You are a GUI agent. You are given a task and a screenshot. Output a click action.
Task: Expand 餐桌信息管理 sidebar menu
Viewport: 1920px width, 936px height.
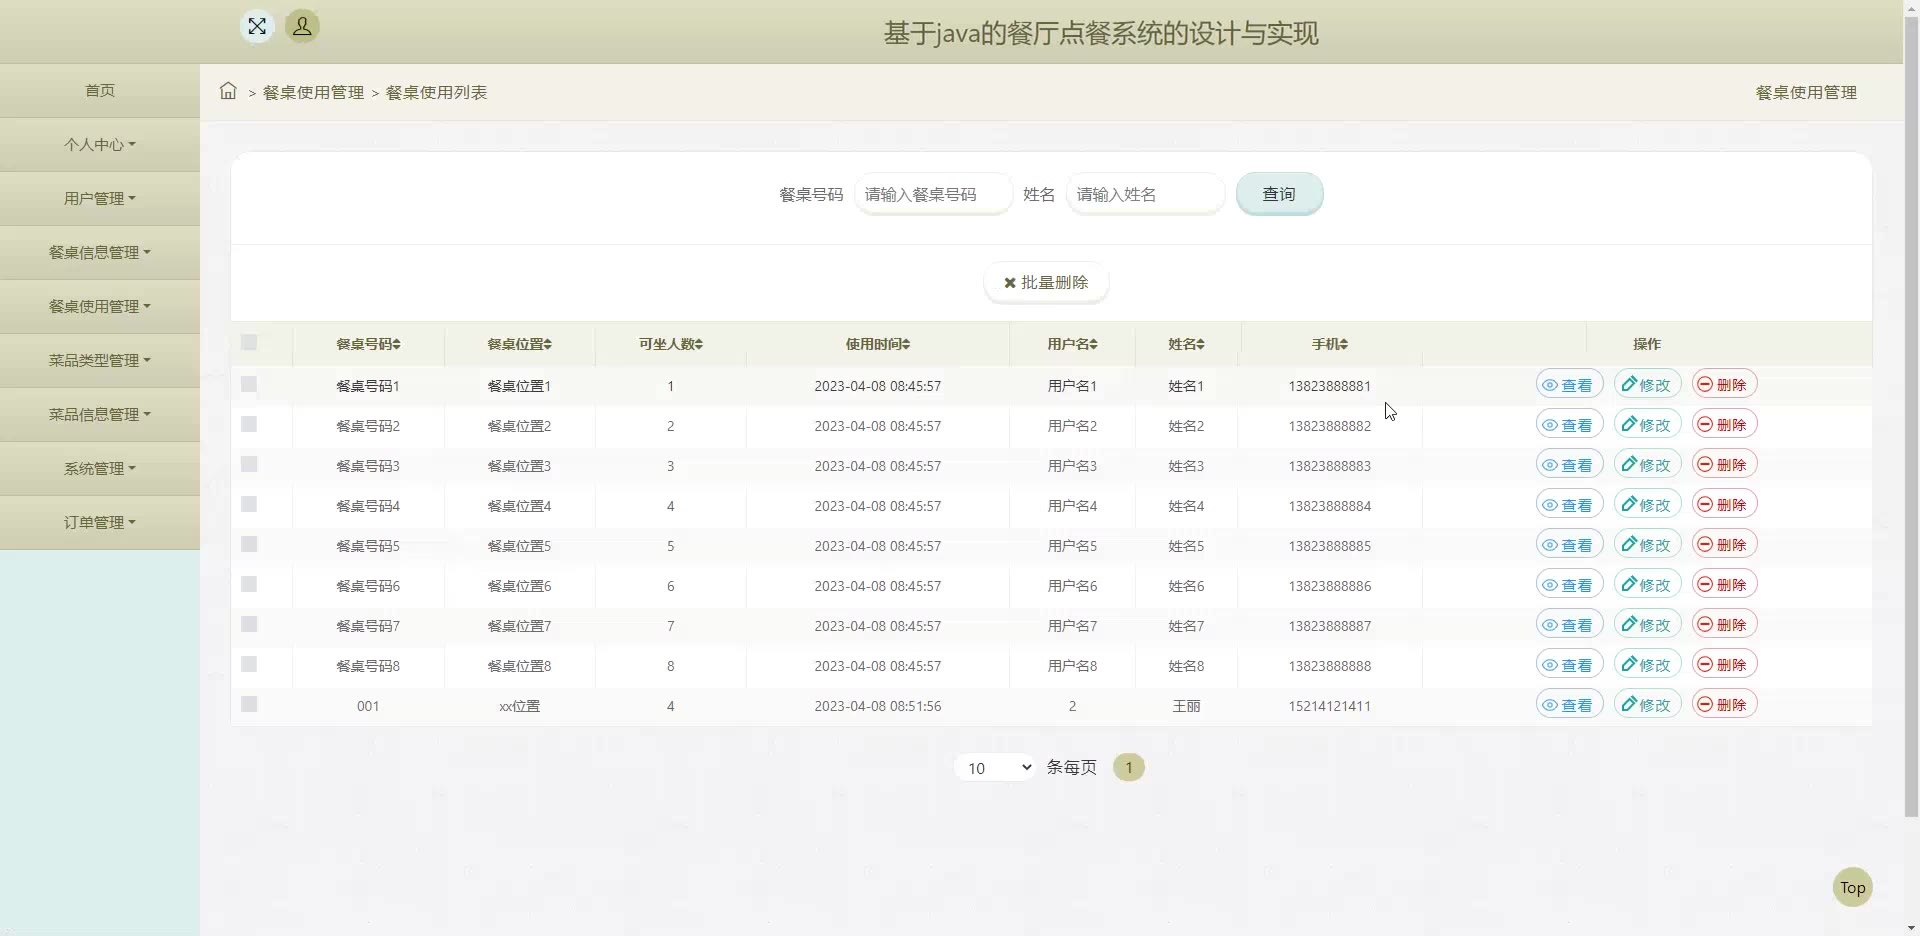(x=100, y=253)
